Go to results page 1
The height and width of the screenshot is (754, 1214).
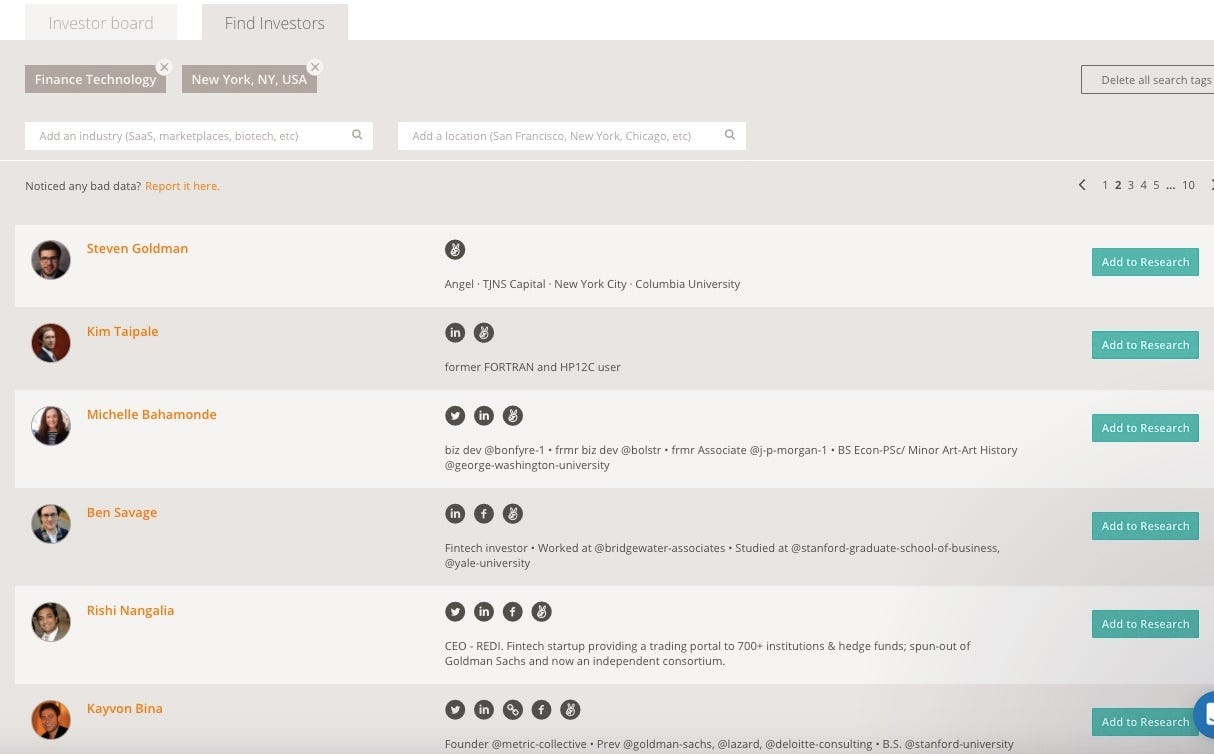(x=1105, y=185)
